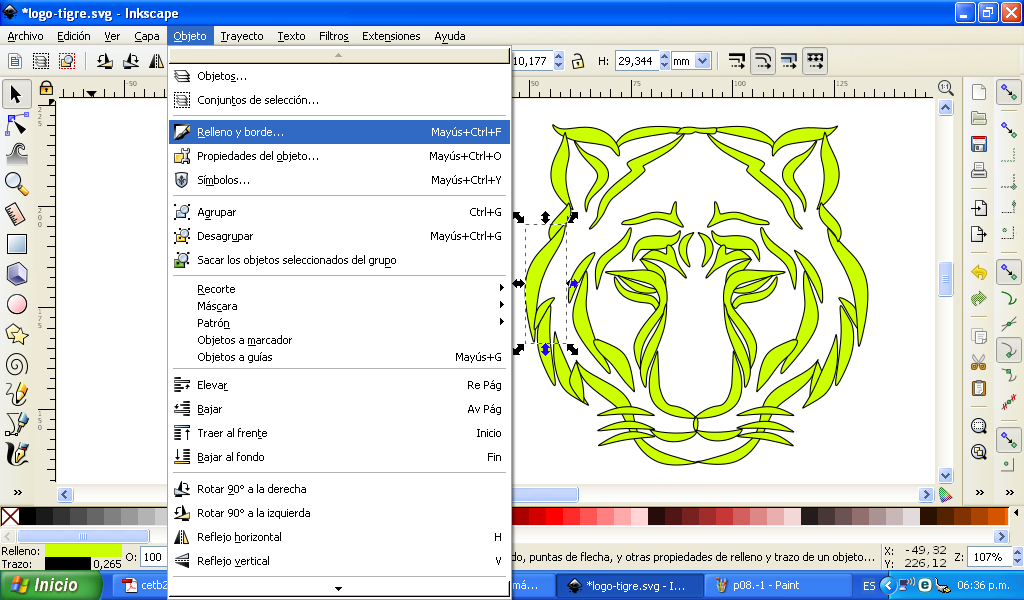Choose Desagrupar from Objeto menu
Viewport: 1024px width, 600px height.
(x=339, y=236)
